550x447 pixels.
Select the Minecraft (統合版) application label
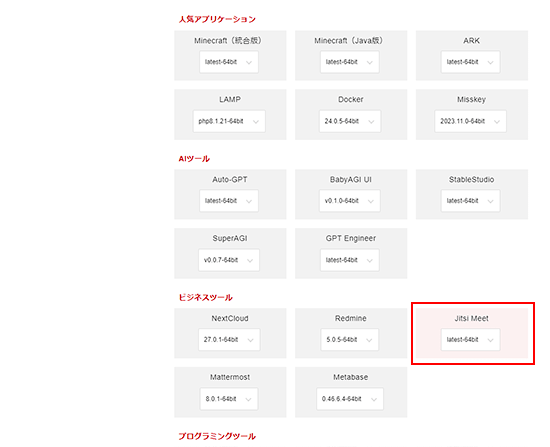coord(228,41)
